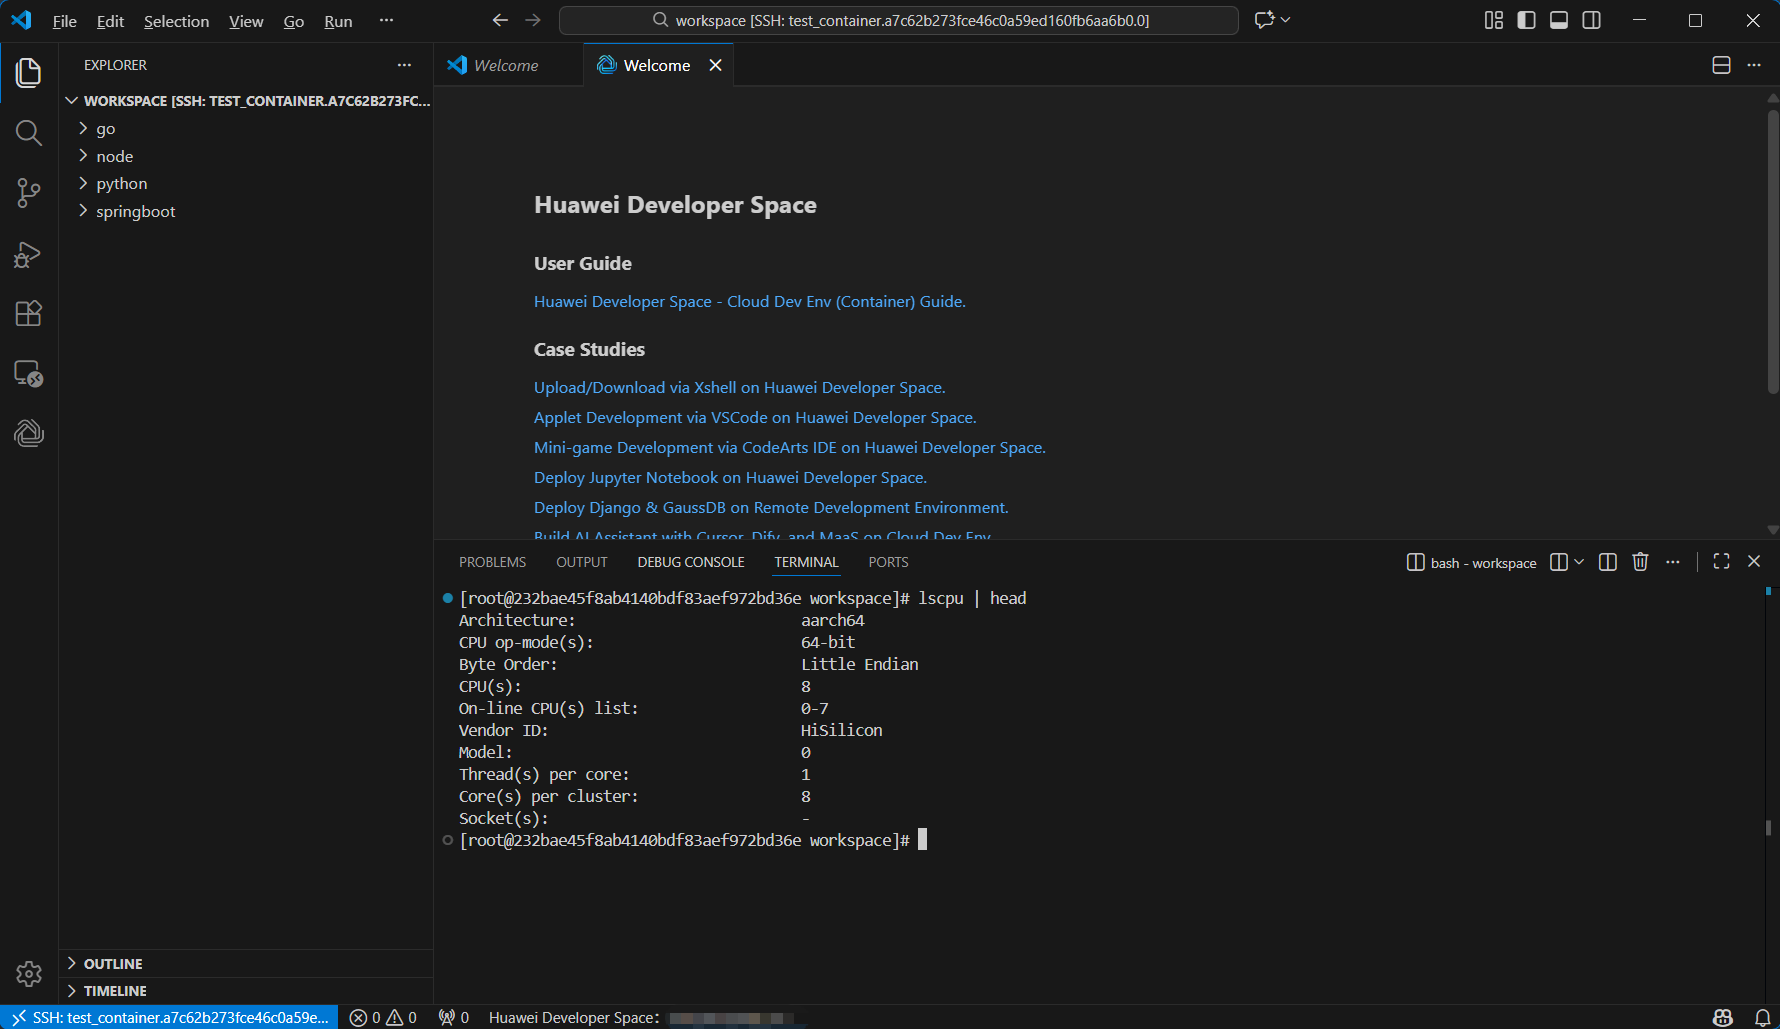Click the forwarded ports status indicator
This screenshot has width=1780, height=1029.
[454, 1018]
